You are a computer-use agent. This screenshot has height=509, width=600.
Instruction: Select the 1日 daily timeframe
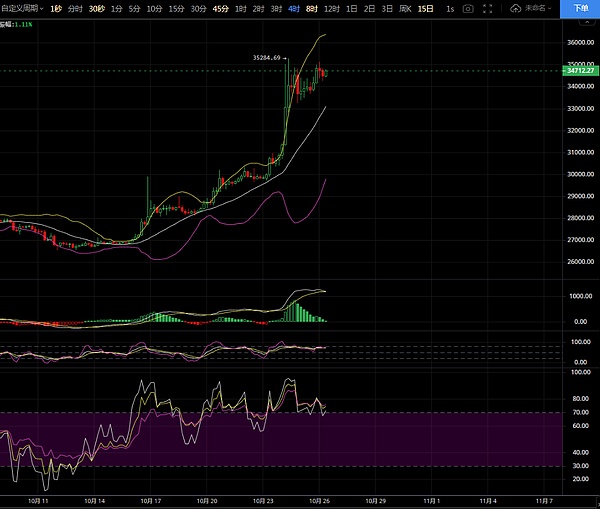[x=350, y=8]
